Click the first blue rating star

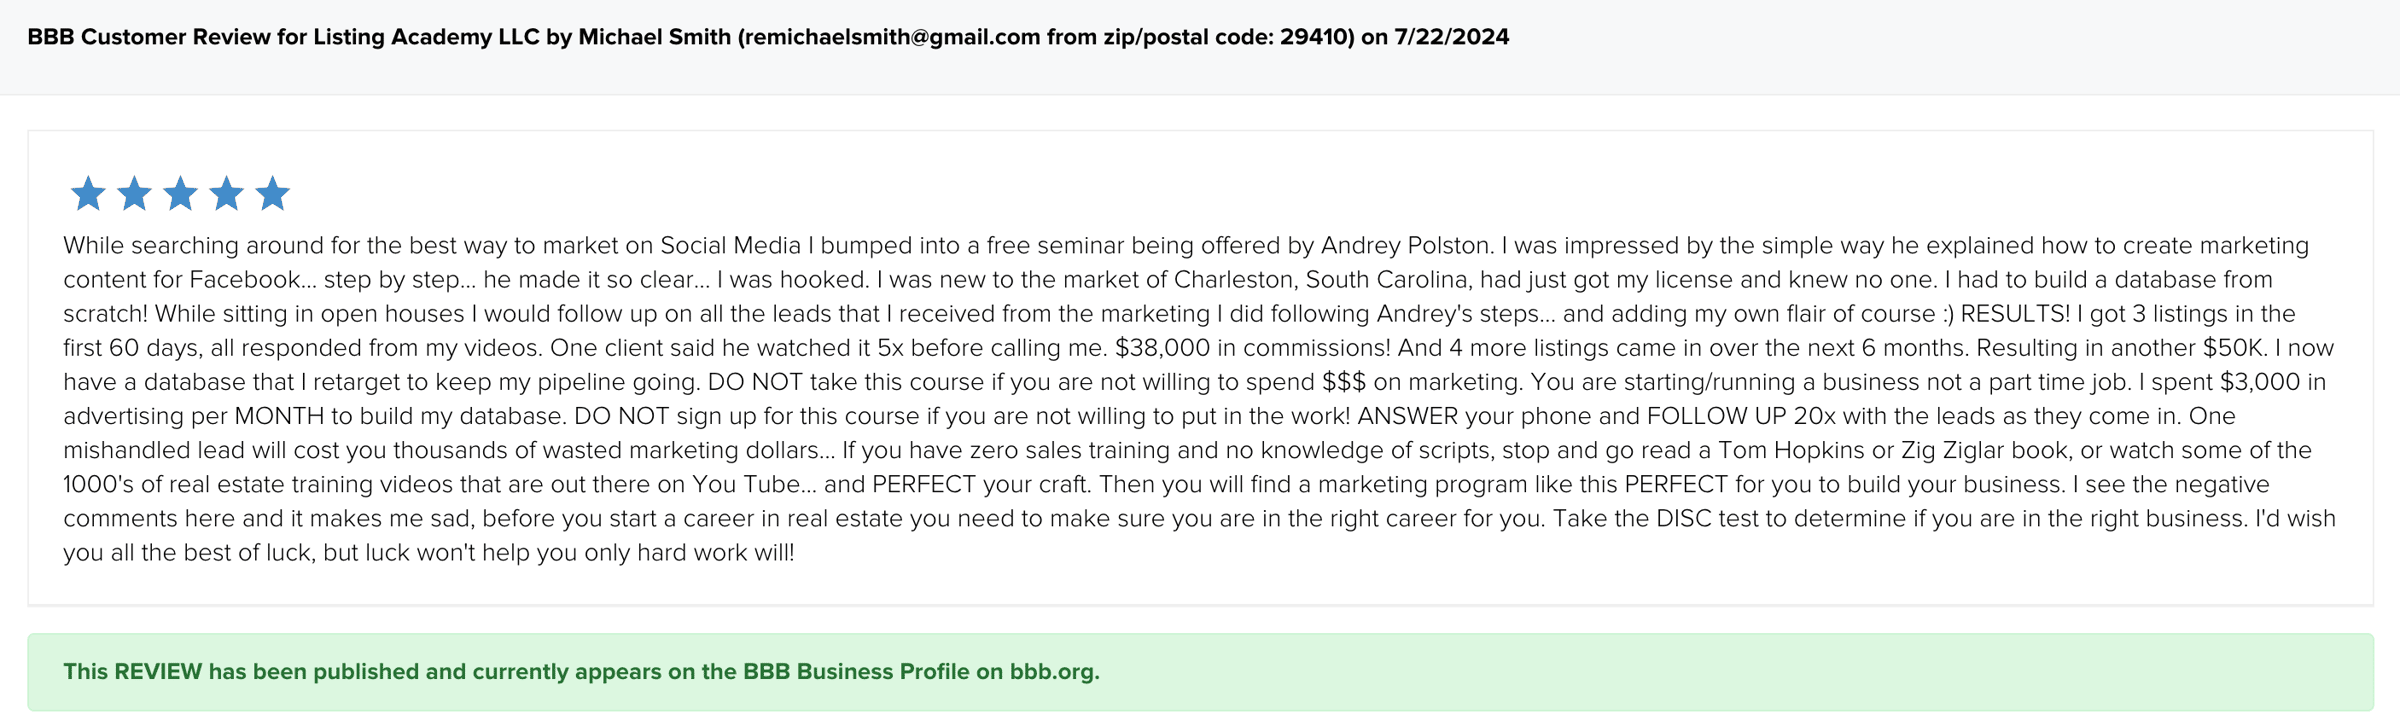point(88,194)
